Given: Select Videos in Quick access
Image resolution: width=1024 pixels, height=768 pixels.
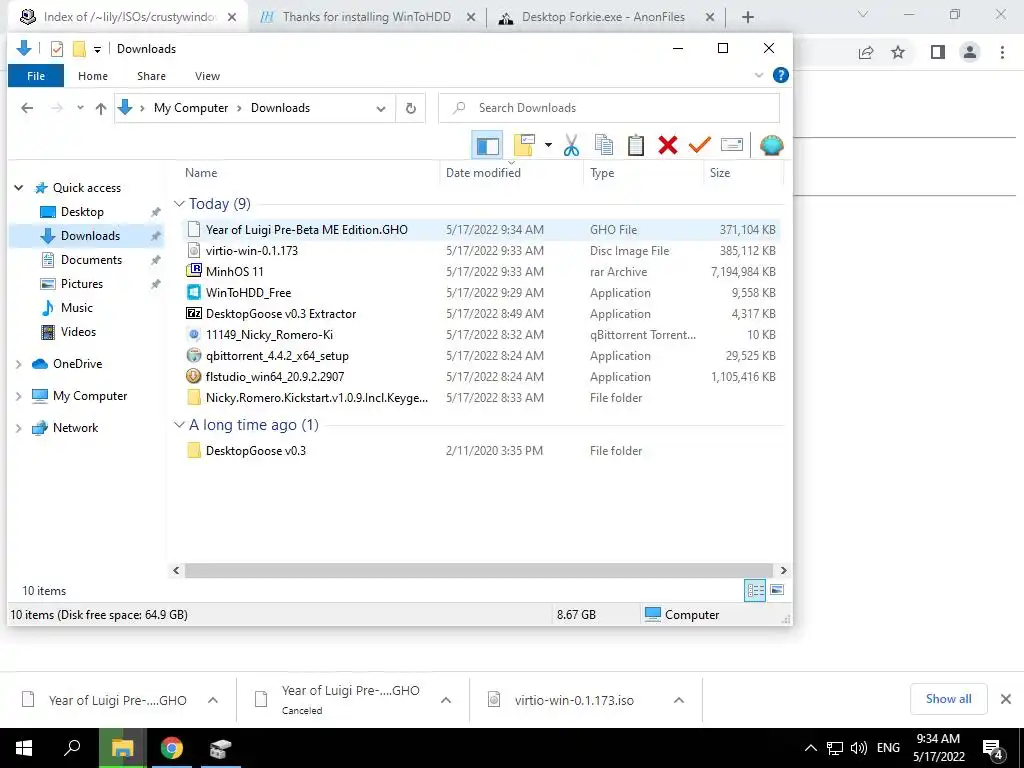Looking at the screenshot, I should (x=78, y=332).
